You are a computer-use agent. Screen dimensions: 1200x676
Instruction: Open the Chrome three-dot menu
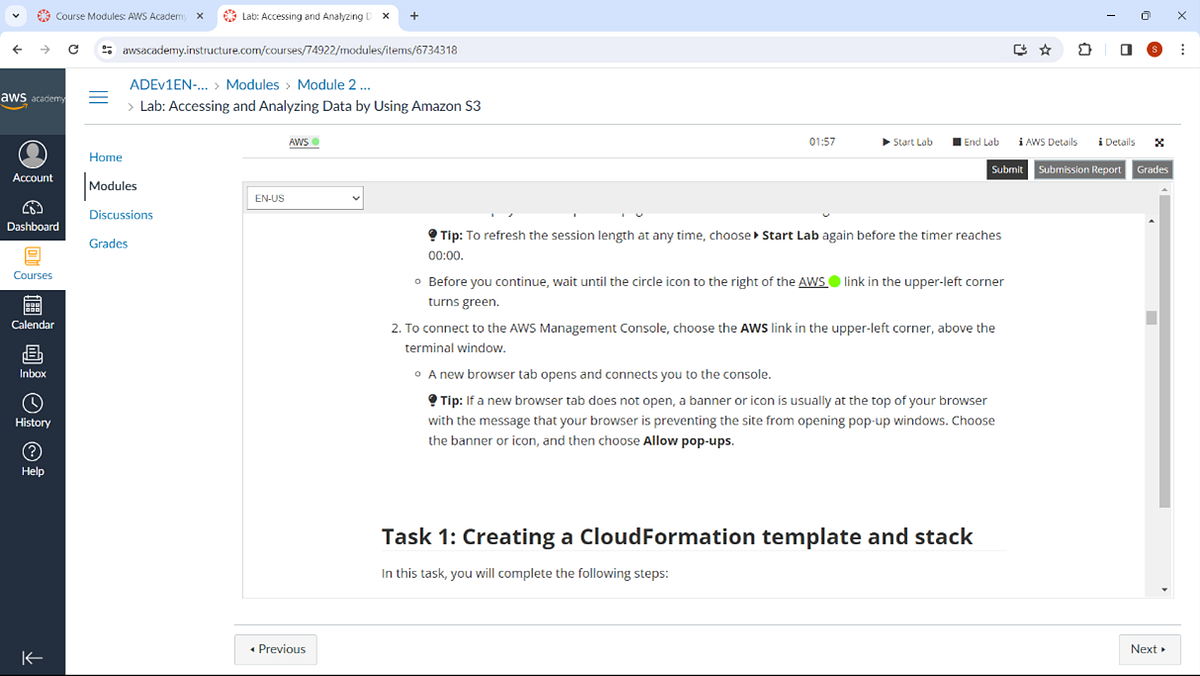click(1182, 48)
